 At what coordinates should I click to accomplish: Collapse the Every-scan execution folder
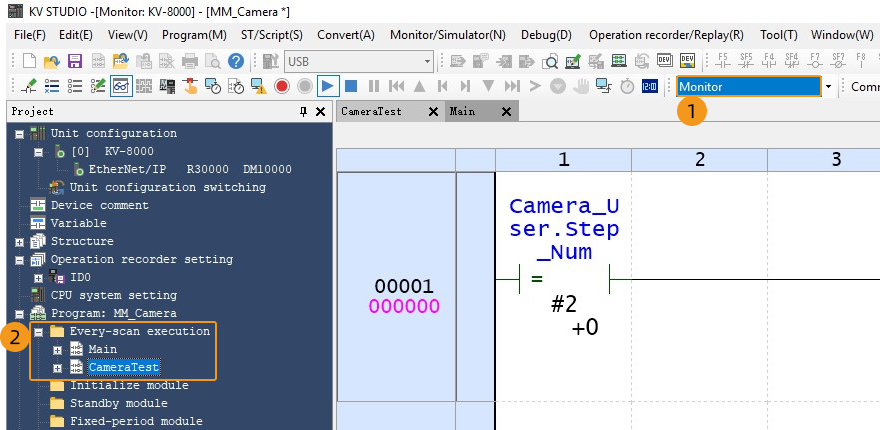point(39,331)
